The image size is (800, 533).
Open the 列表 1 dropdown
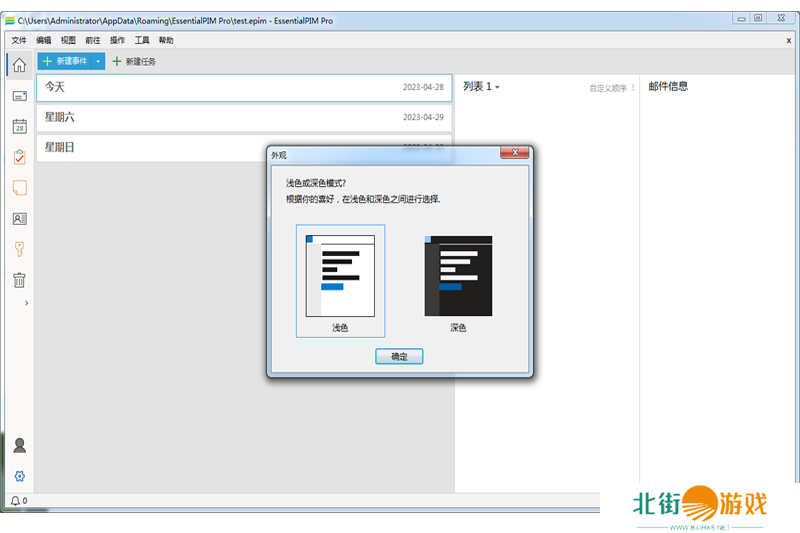pos(482,88)
